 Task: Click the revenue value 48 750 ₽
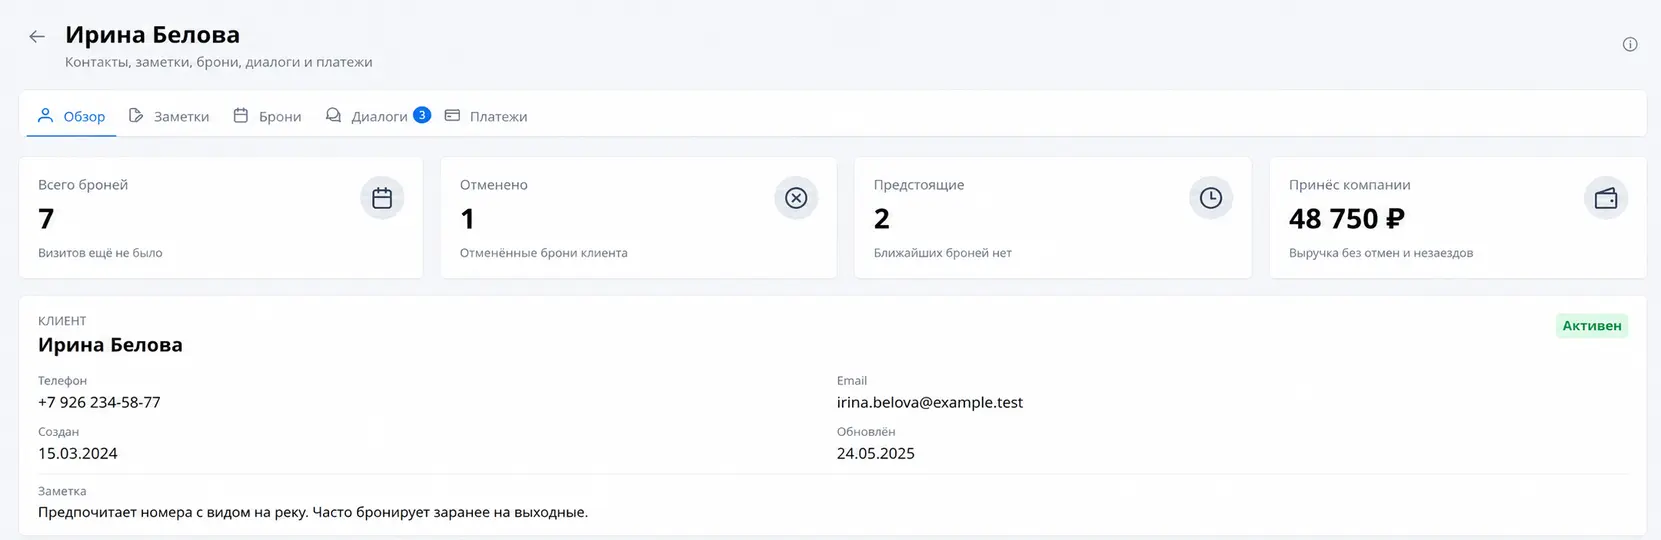tap(1347, 219)
